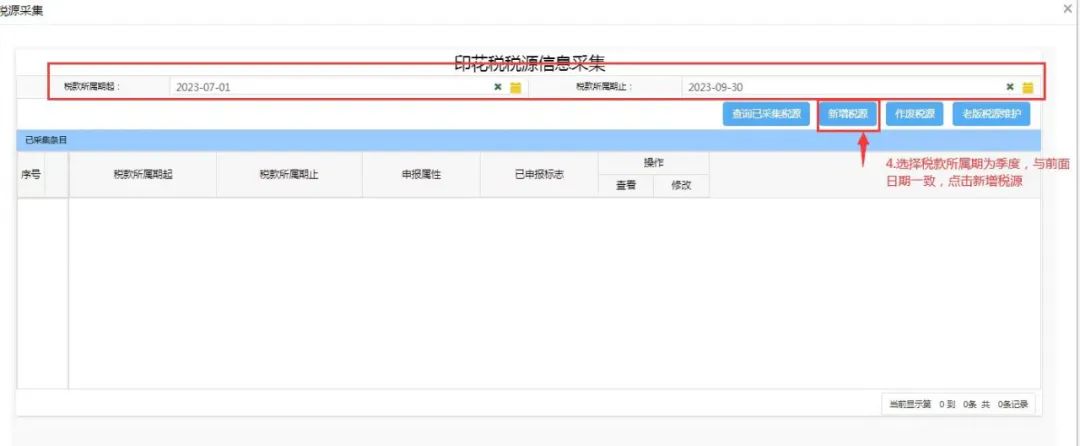1080x446 pixels.
Task: Click the 申报属性 column header
Action: coord(421,174)
